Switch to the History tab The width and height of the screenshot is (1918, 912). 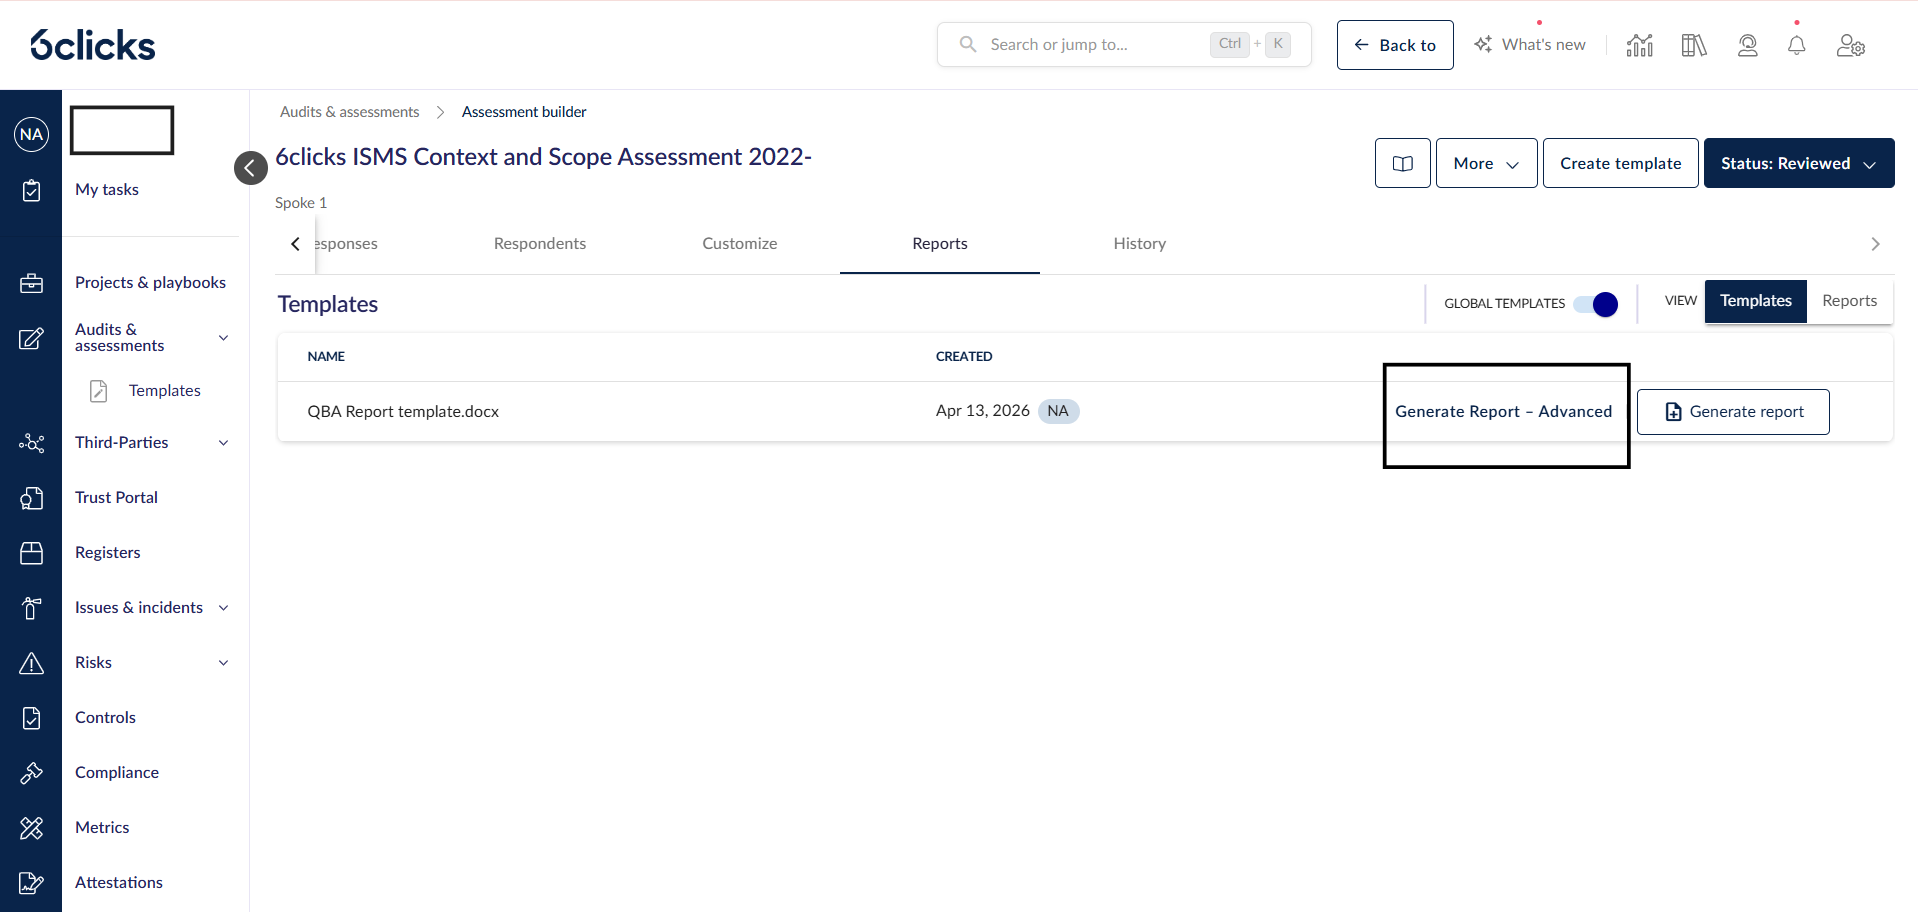click(1139, 243)
